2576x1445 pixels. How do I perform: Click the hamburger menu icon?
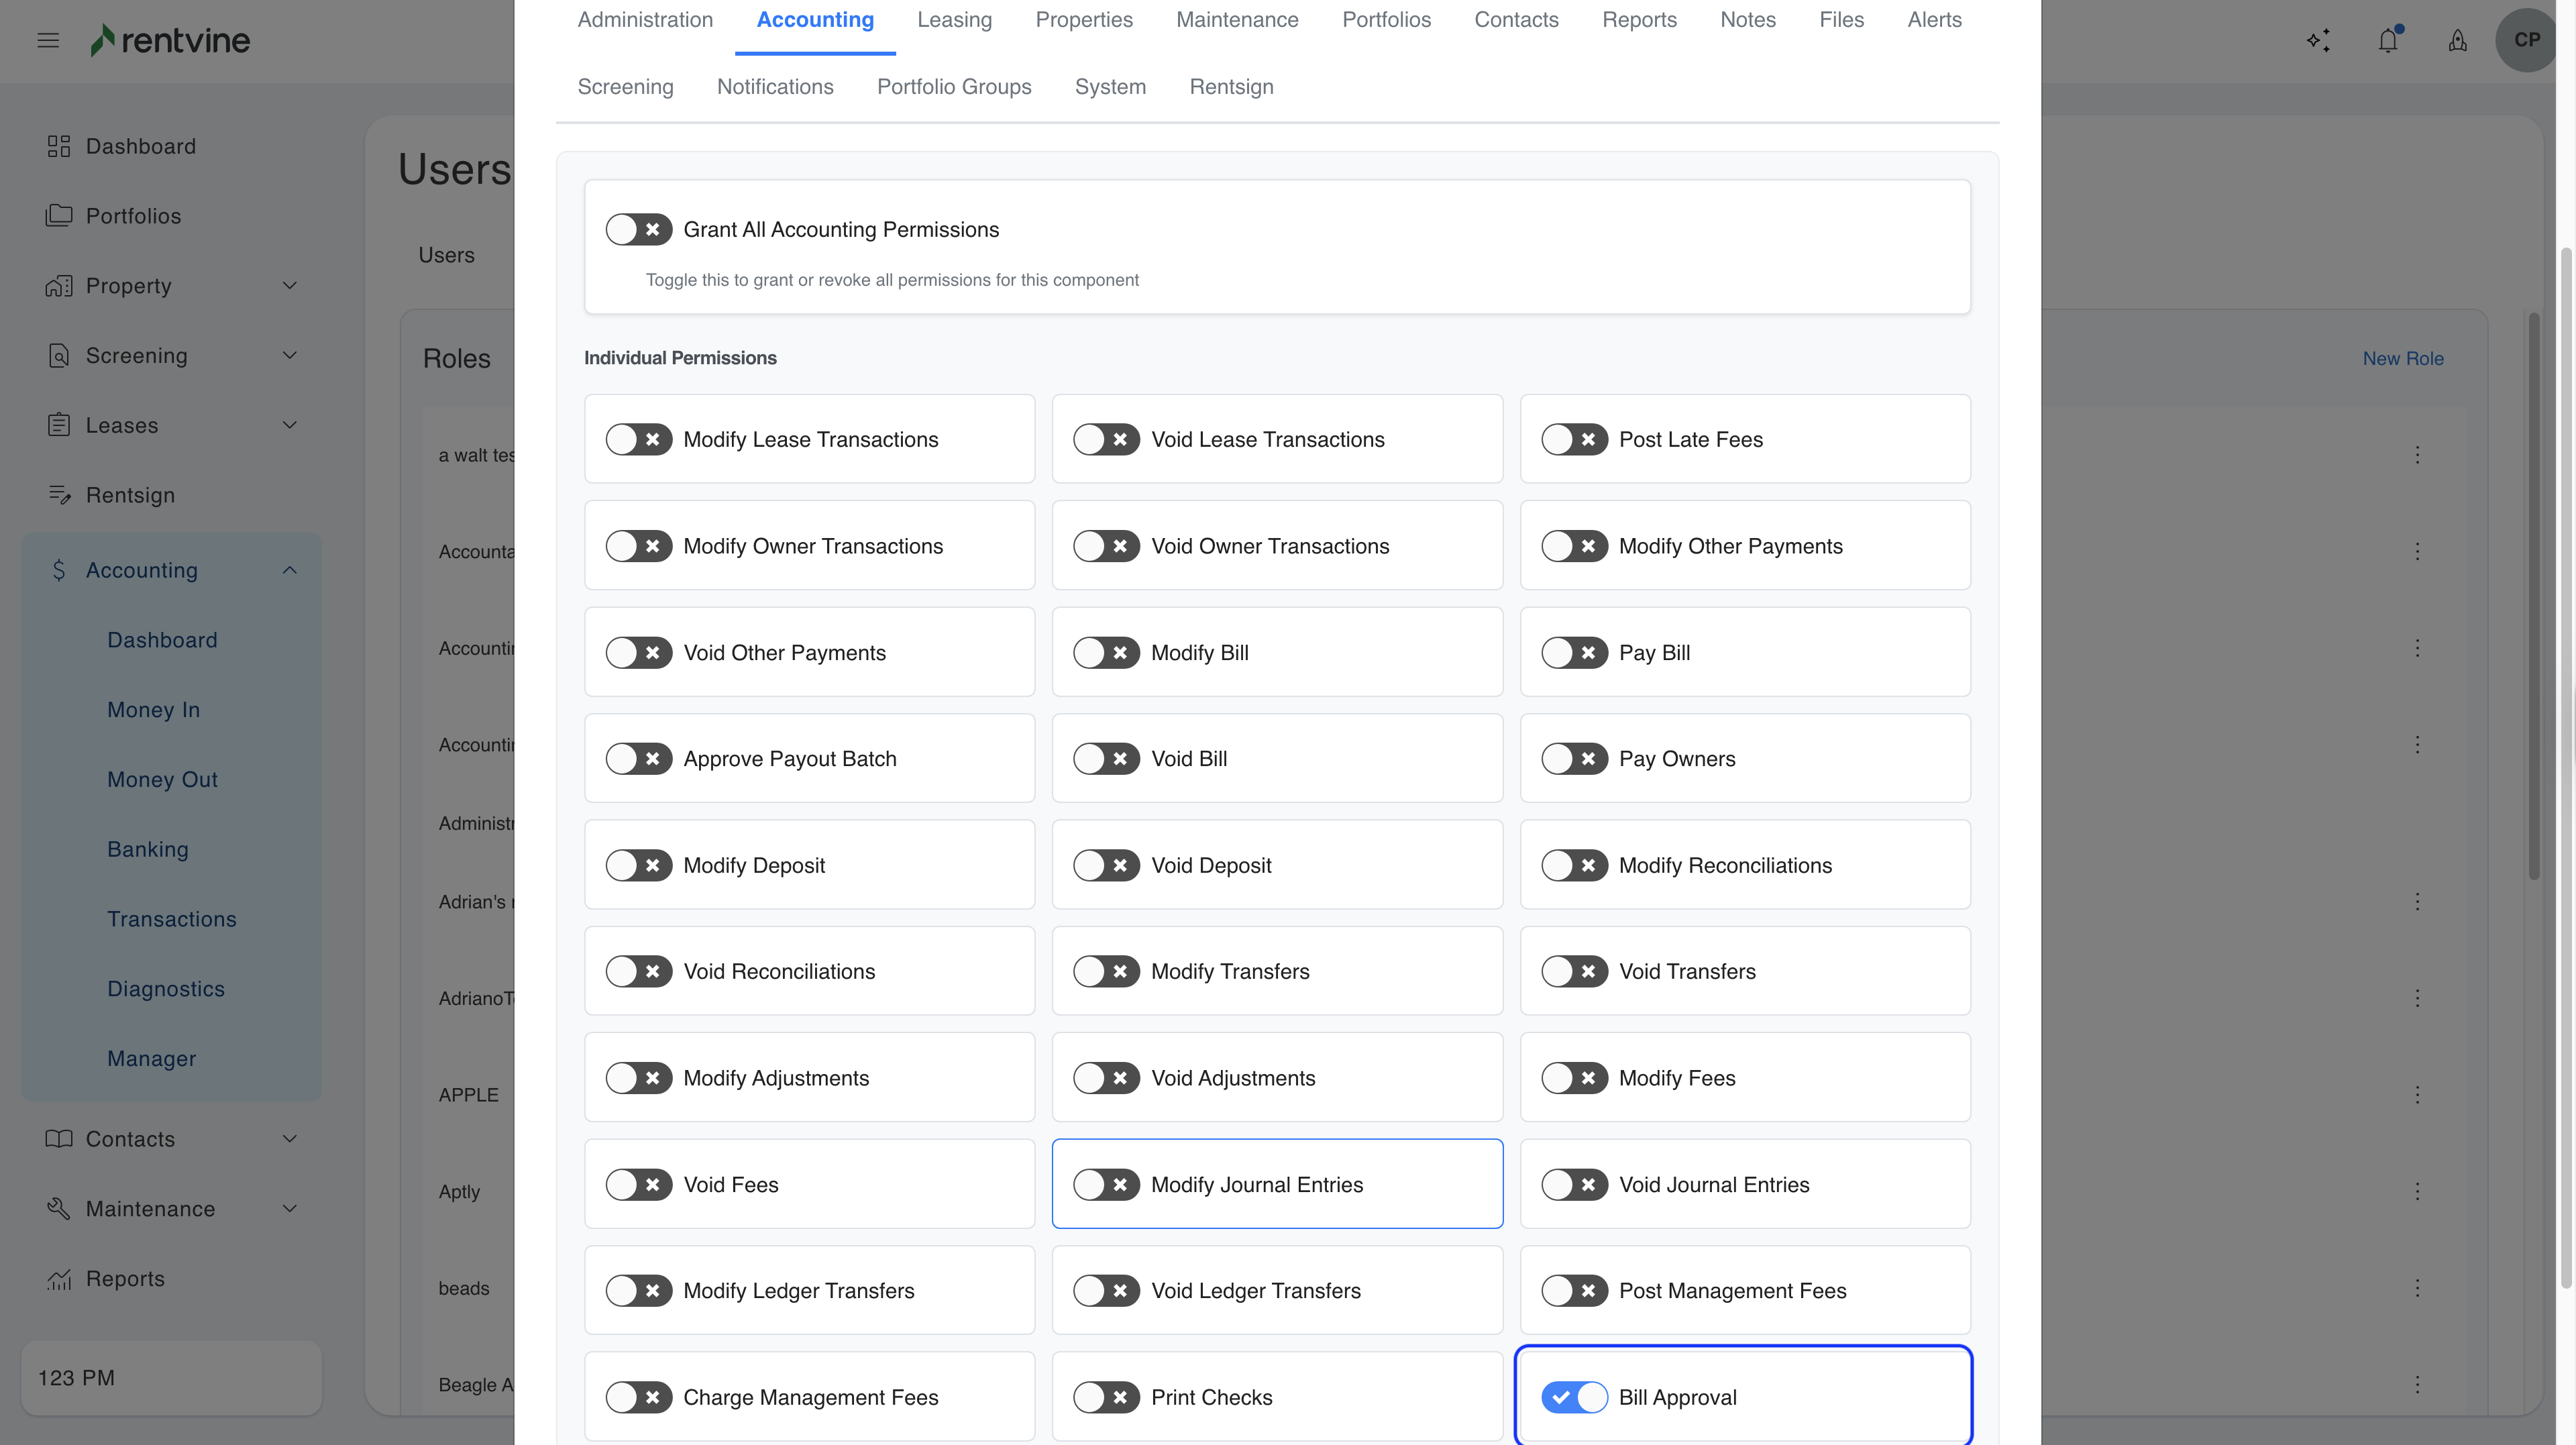48,41
